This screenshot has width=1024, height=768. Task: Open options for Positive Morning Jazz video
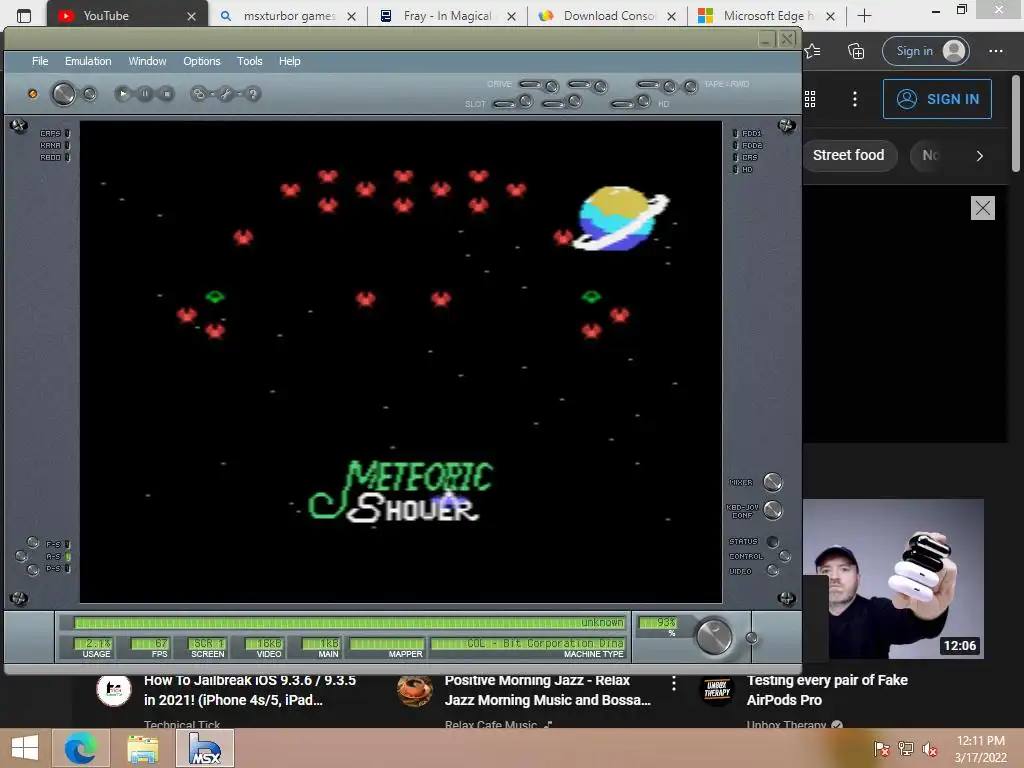(x=673, y=683)
